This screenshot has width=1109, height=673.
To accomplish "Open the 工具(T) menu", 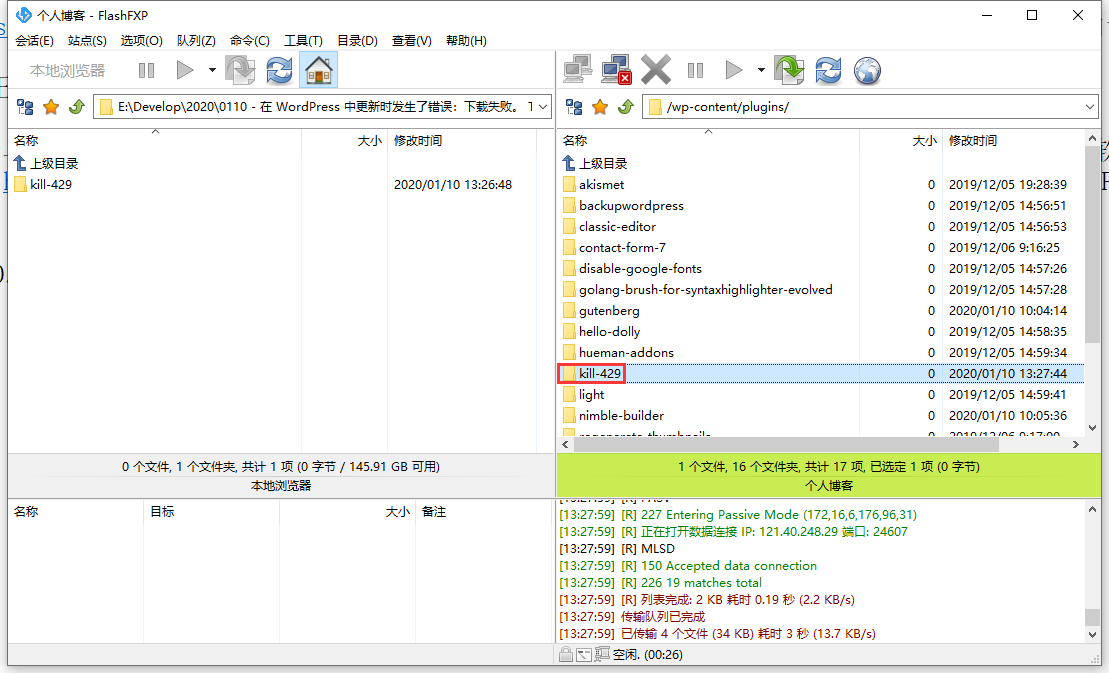I will 303,41.
